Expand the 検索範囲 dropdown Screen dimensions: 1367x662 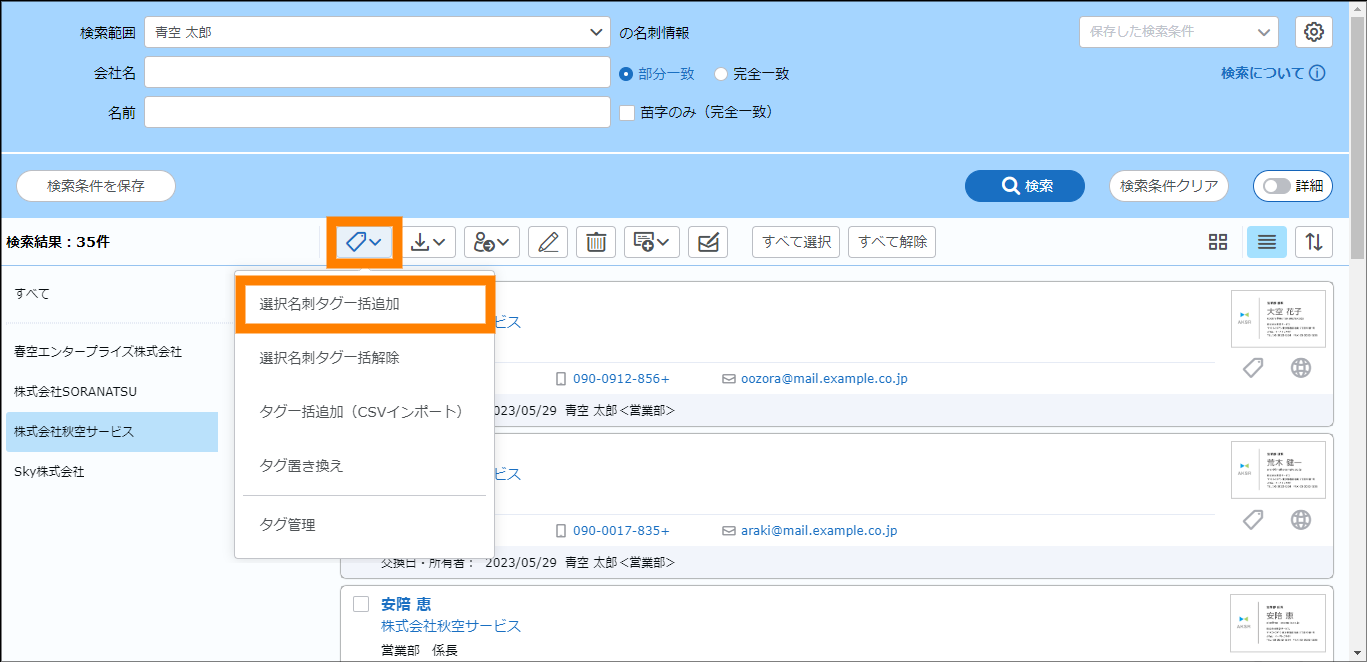[x=377, y=32]
